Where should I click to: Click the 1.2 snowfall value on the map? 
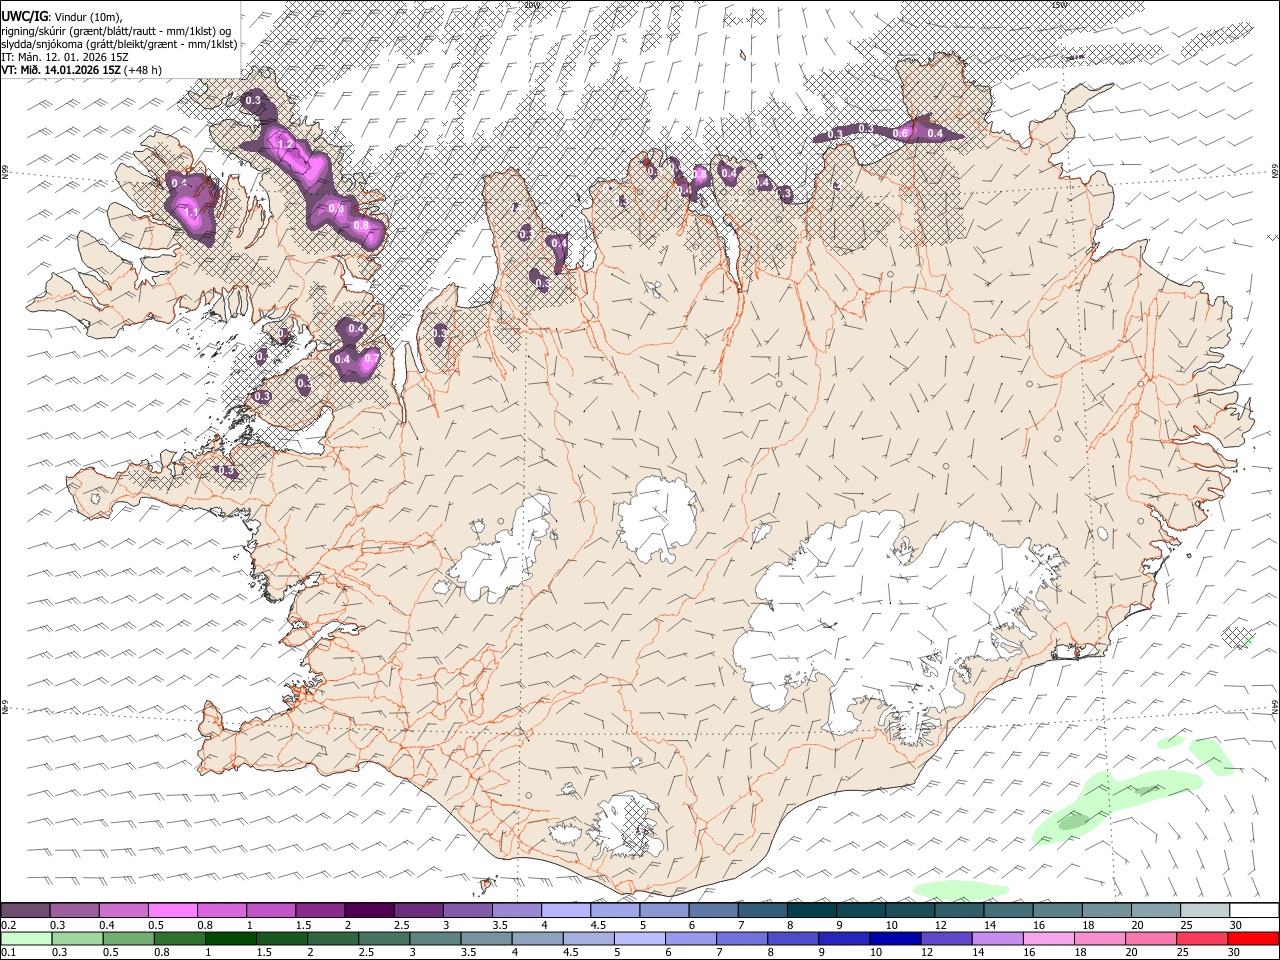285,145
